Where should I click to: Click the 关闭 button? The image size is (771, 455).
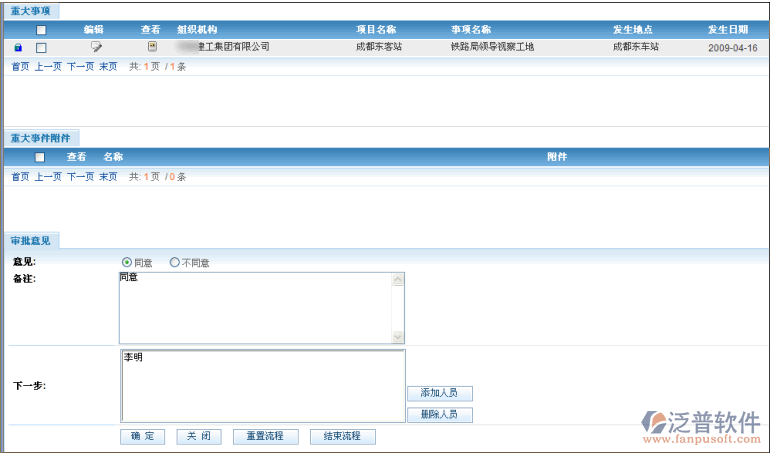[x=199, y=436]
